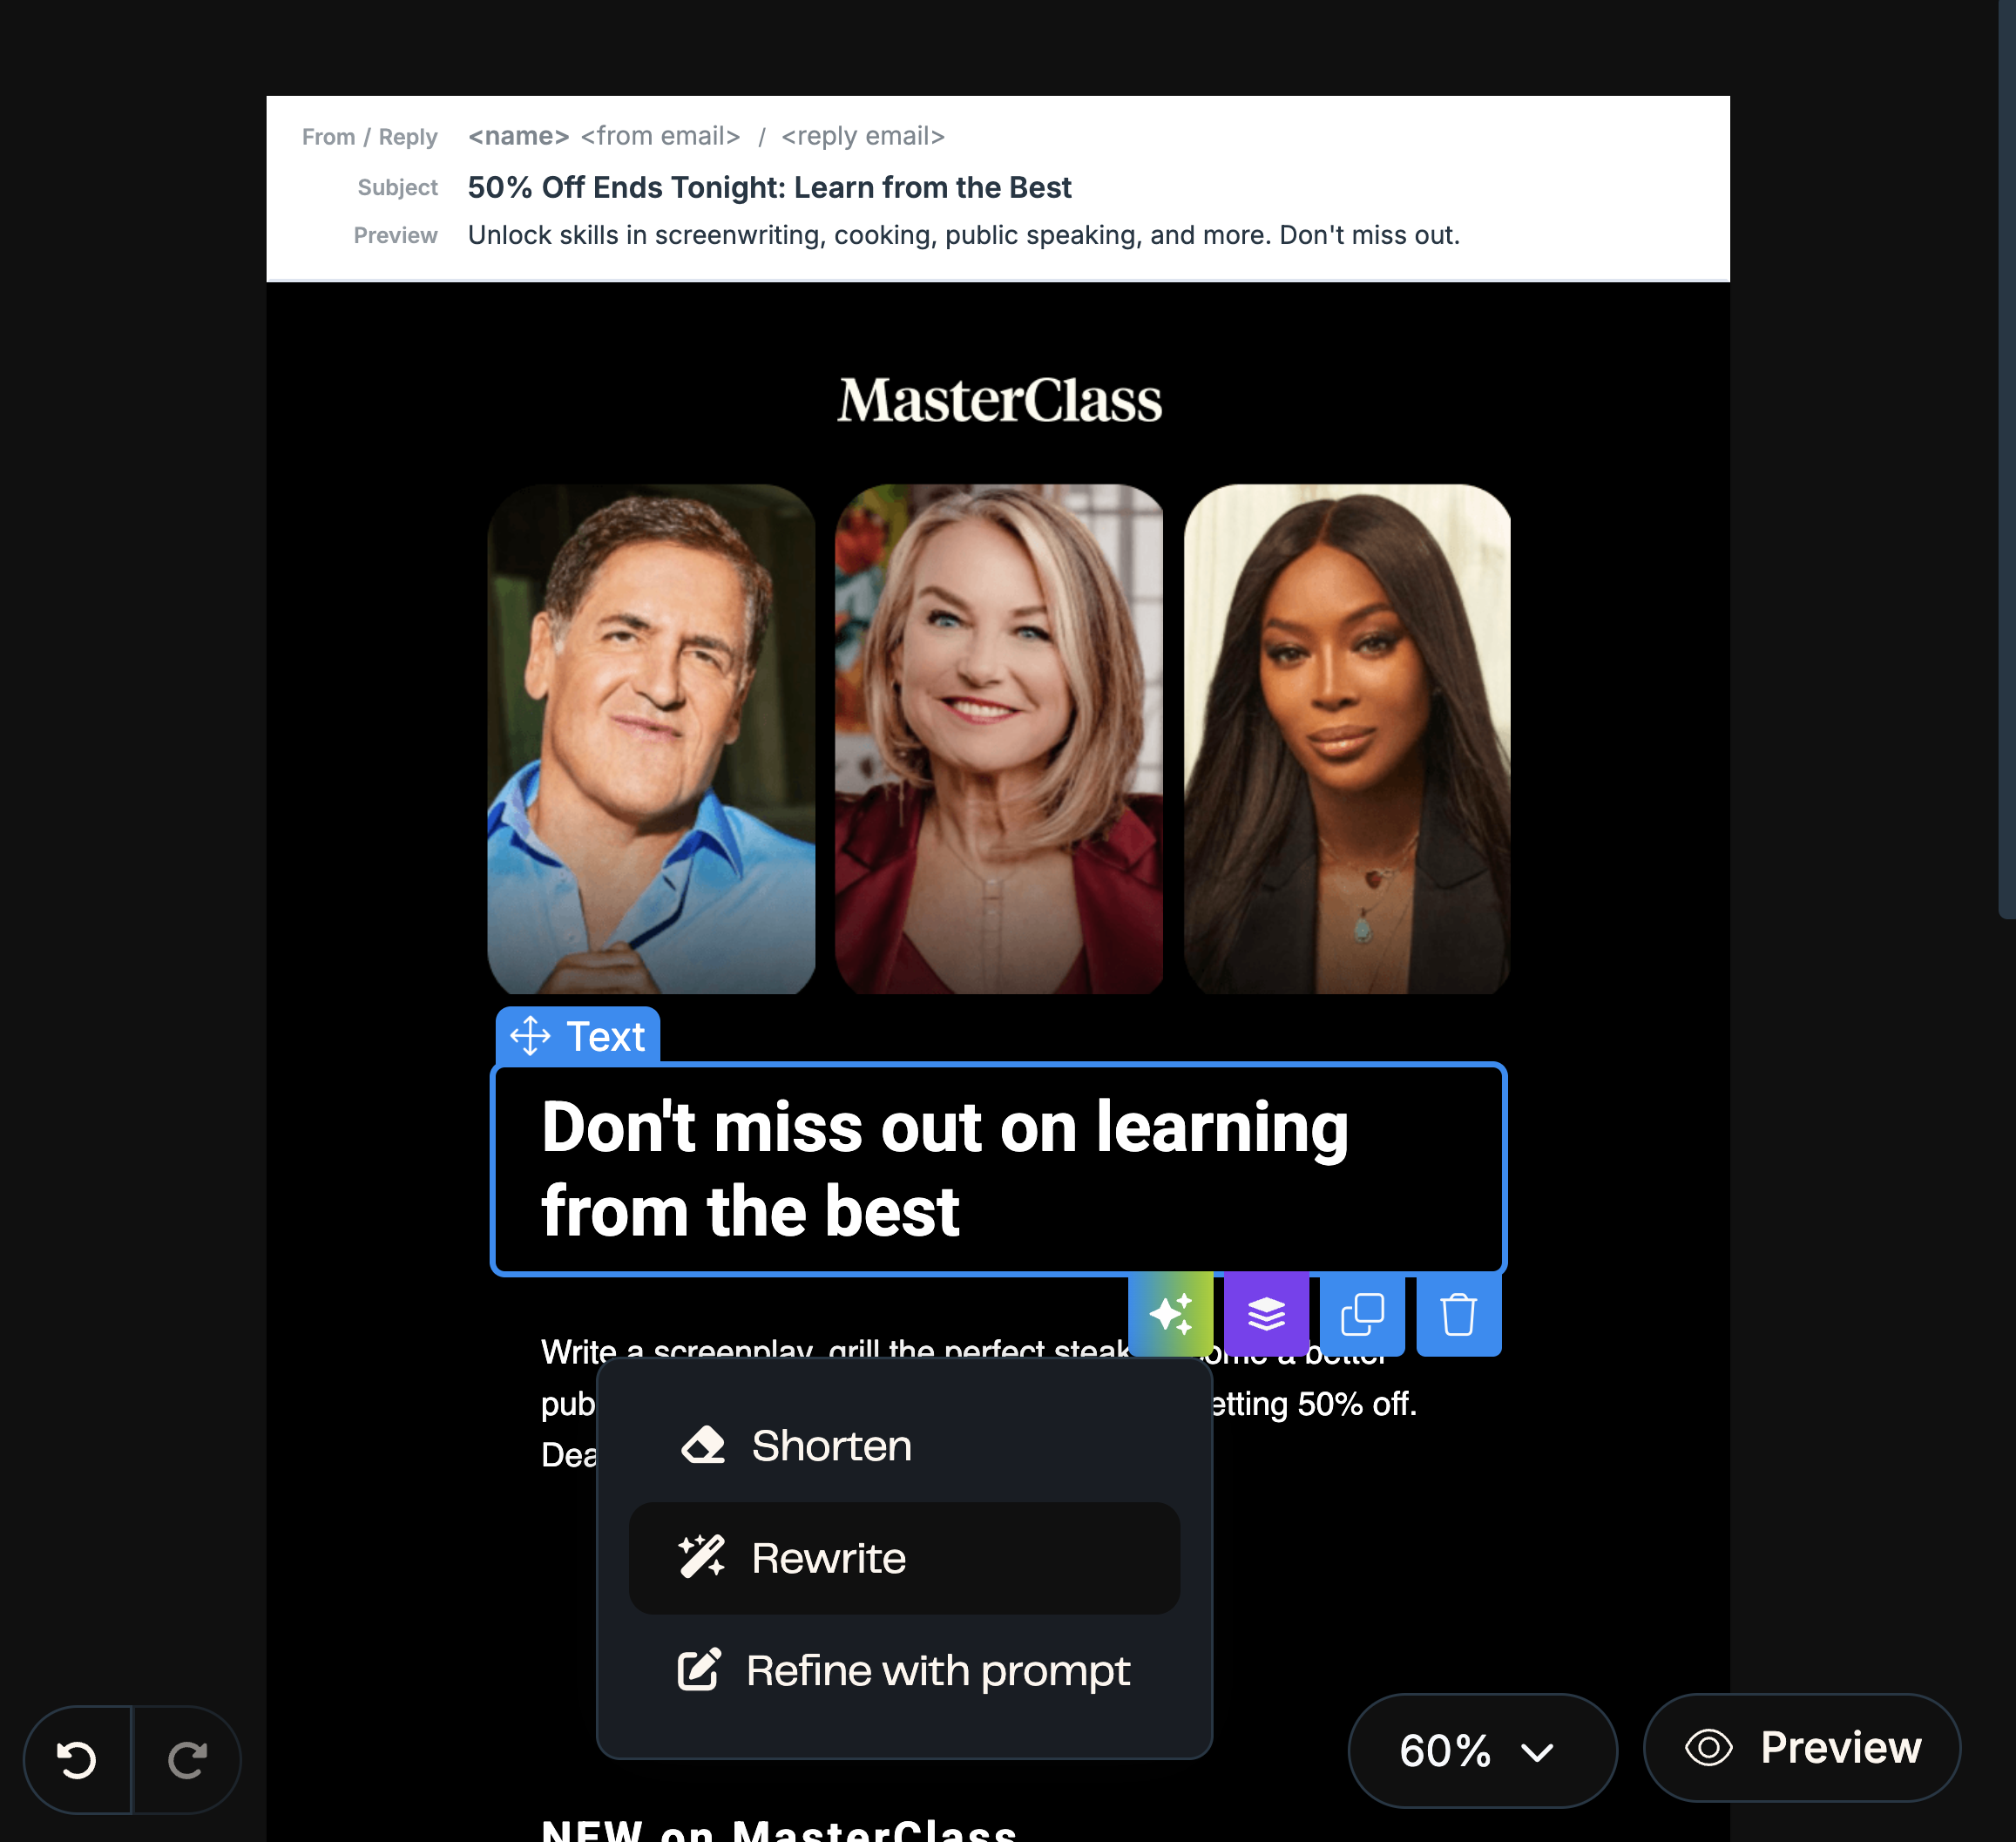
Task: Click the redo arrow button
Action: 187,1760
